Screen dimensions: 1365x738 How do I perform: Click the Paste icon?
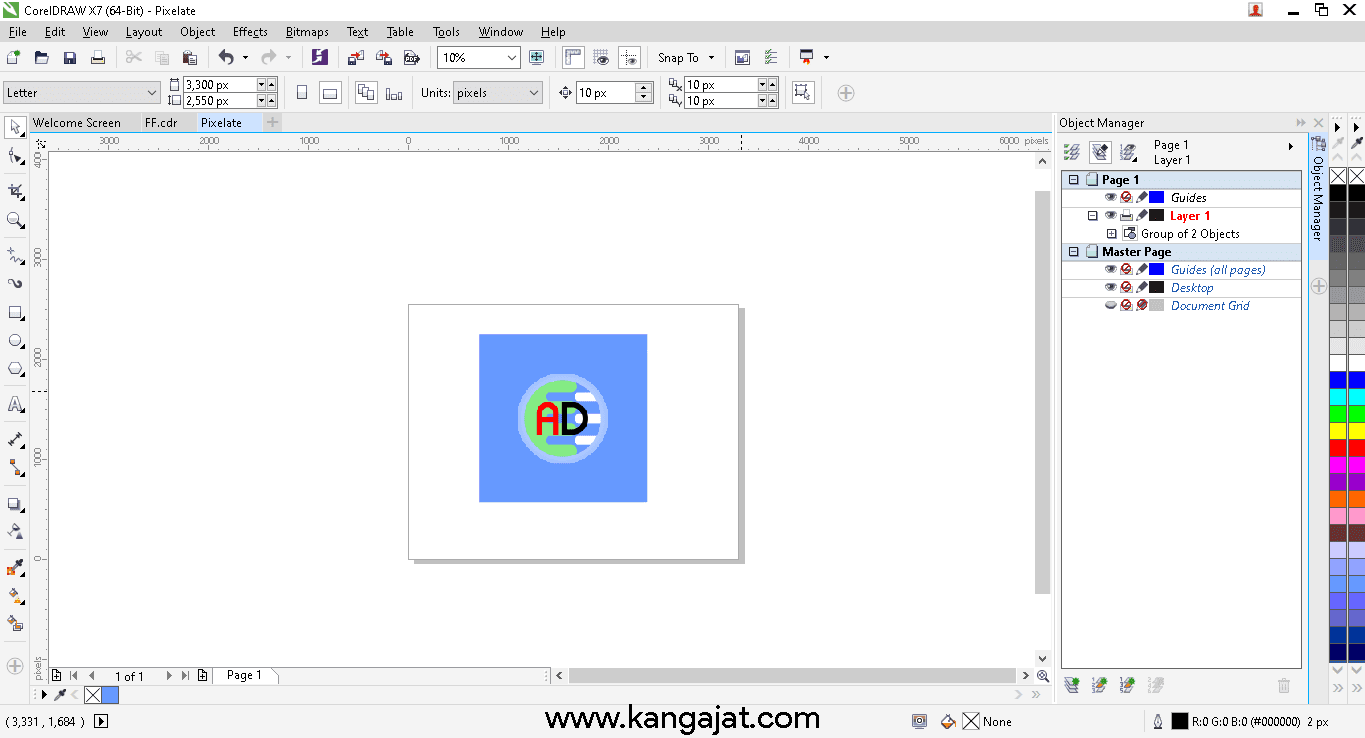point(190,58)
